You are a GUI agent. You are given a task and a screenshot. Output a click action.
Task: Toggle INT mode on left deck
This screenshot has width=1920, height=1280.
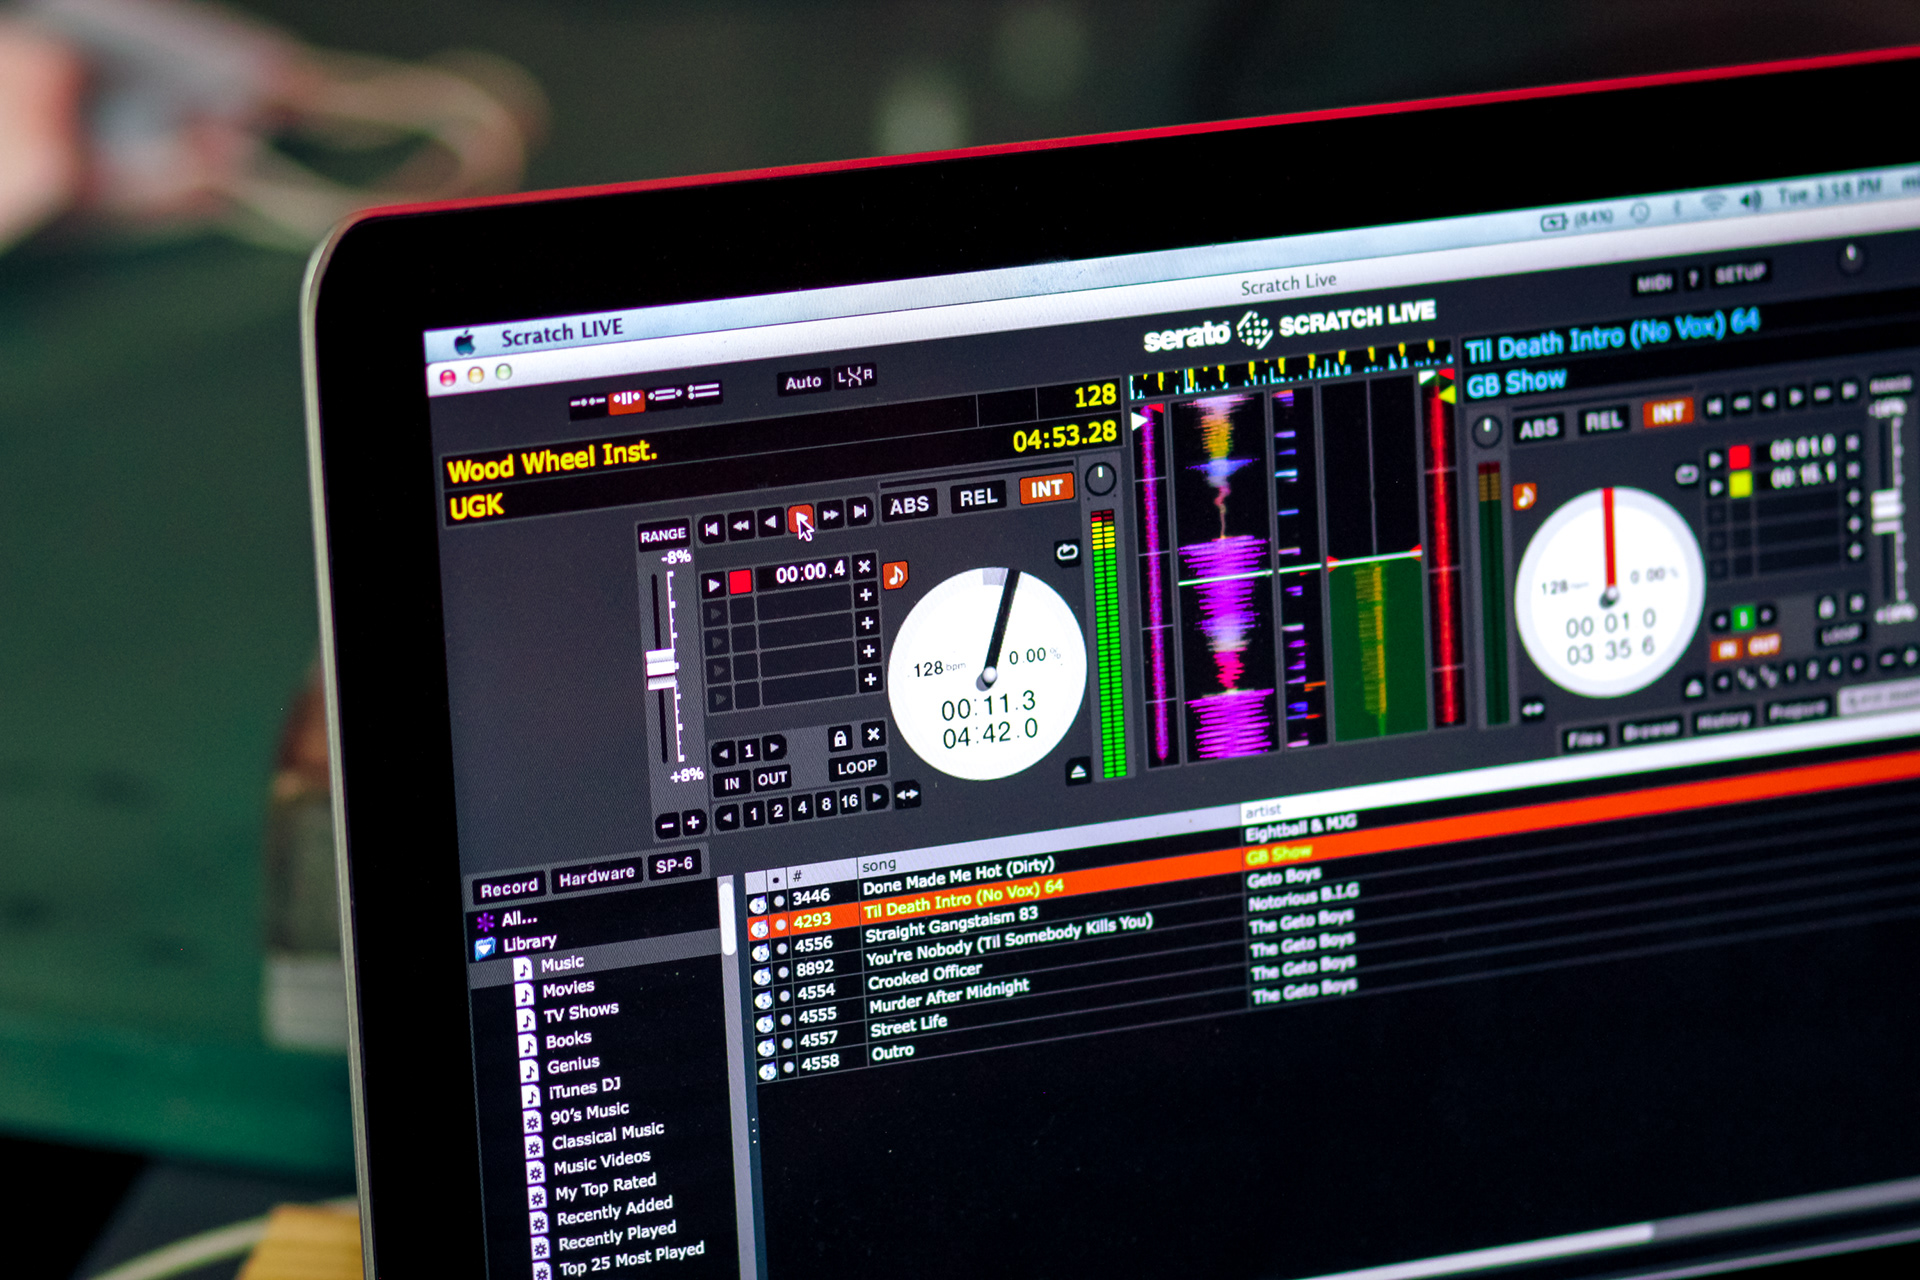1046,489
